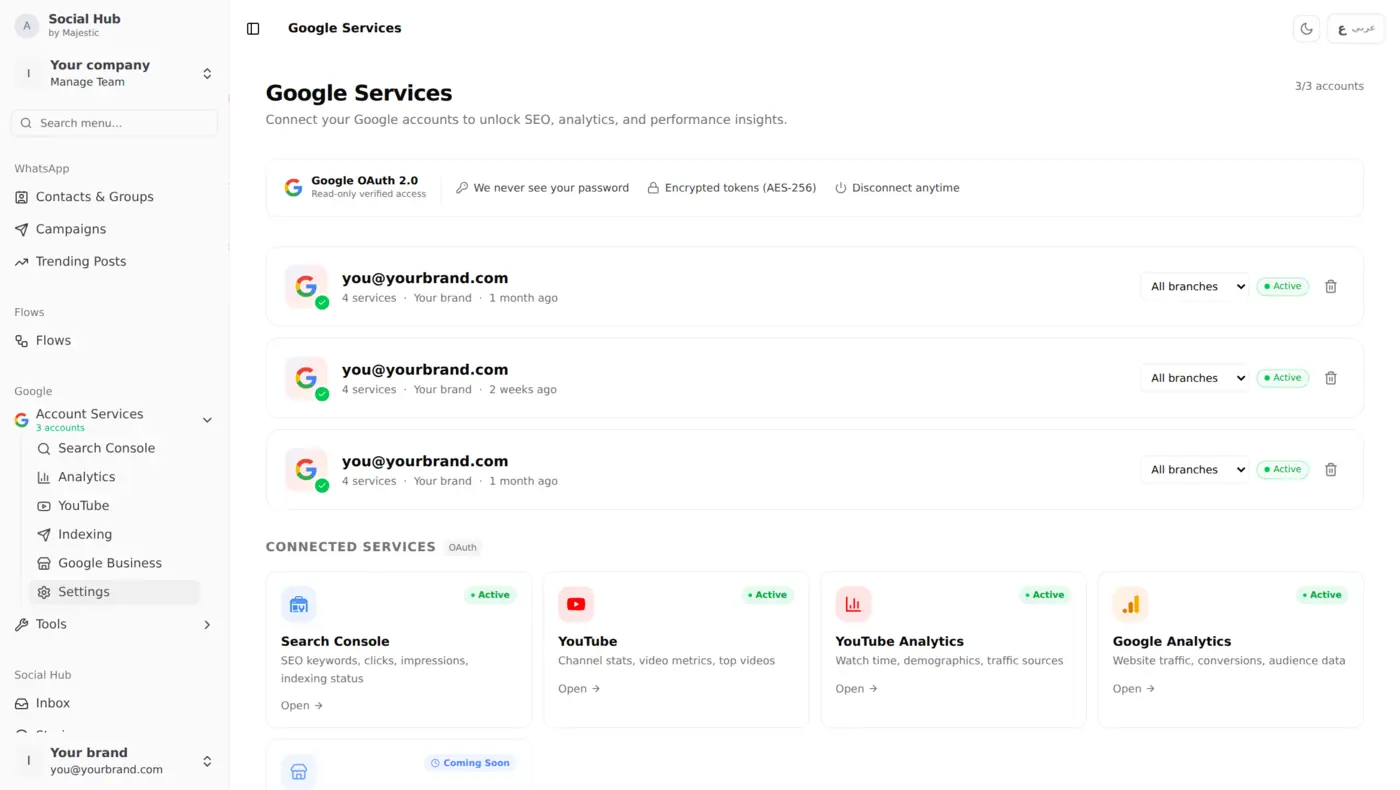This screenshot has height=790, width=1400.
Task: Click 'We never see your password' text
Action: [551, 188]
